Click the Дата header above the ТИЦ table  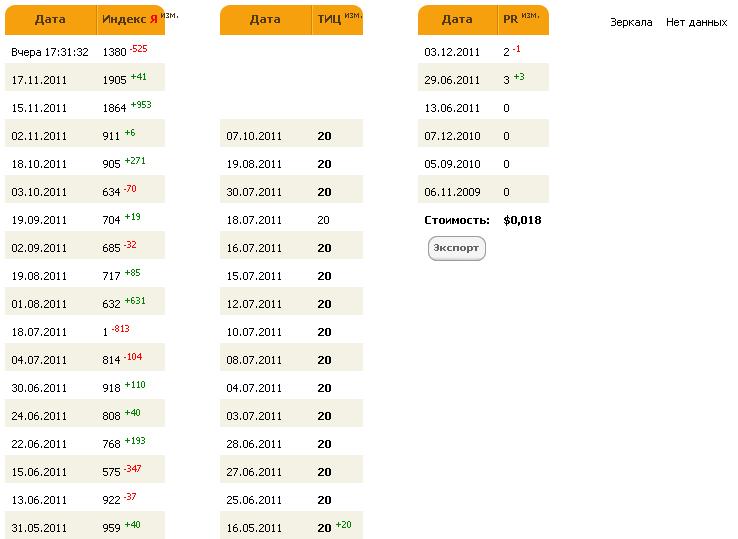tap(265, 20)
